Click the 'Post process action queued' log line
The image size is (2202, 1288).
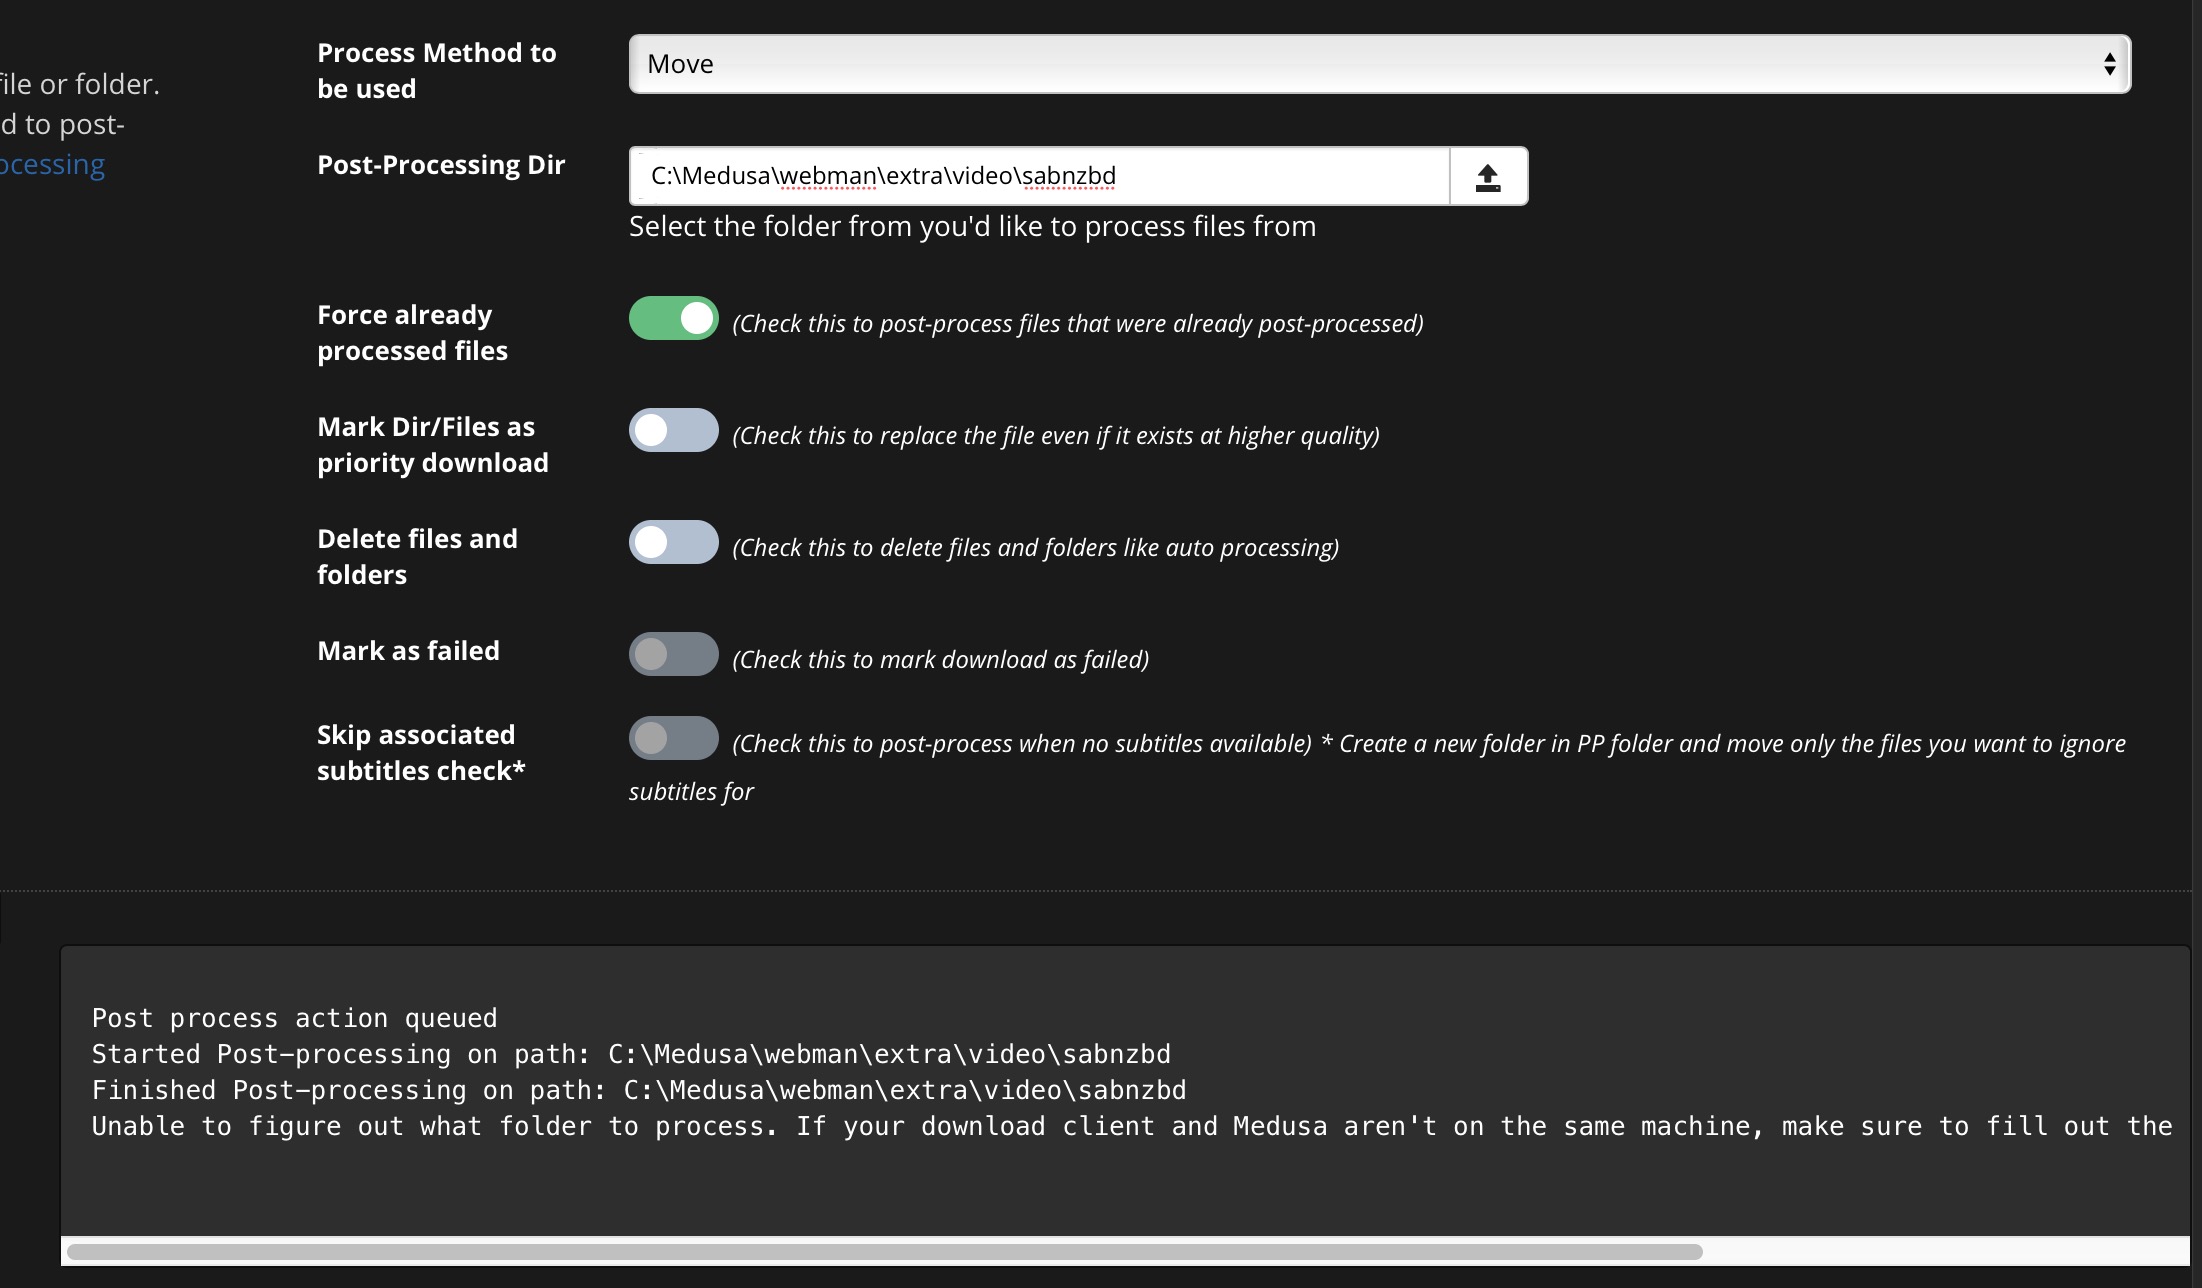[294, 1018]
